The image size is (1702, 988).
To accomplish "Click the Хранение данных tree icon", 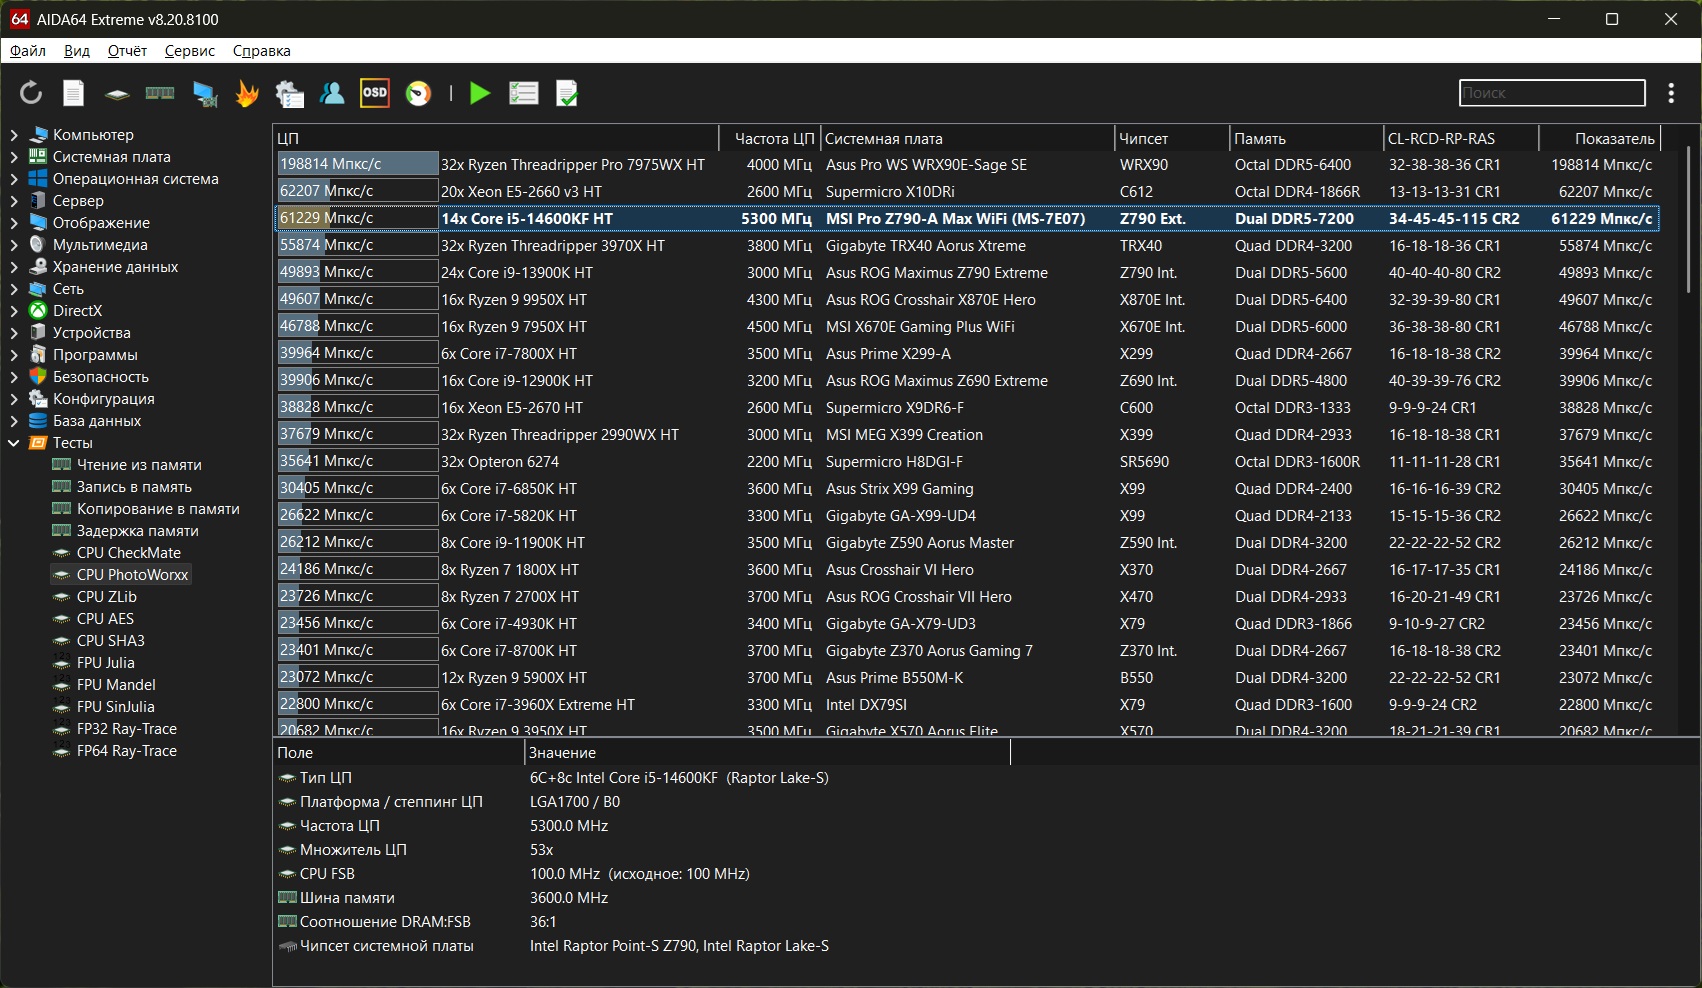I will pos(38,266).
